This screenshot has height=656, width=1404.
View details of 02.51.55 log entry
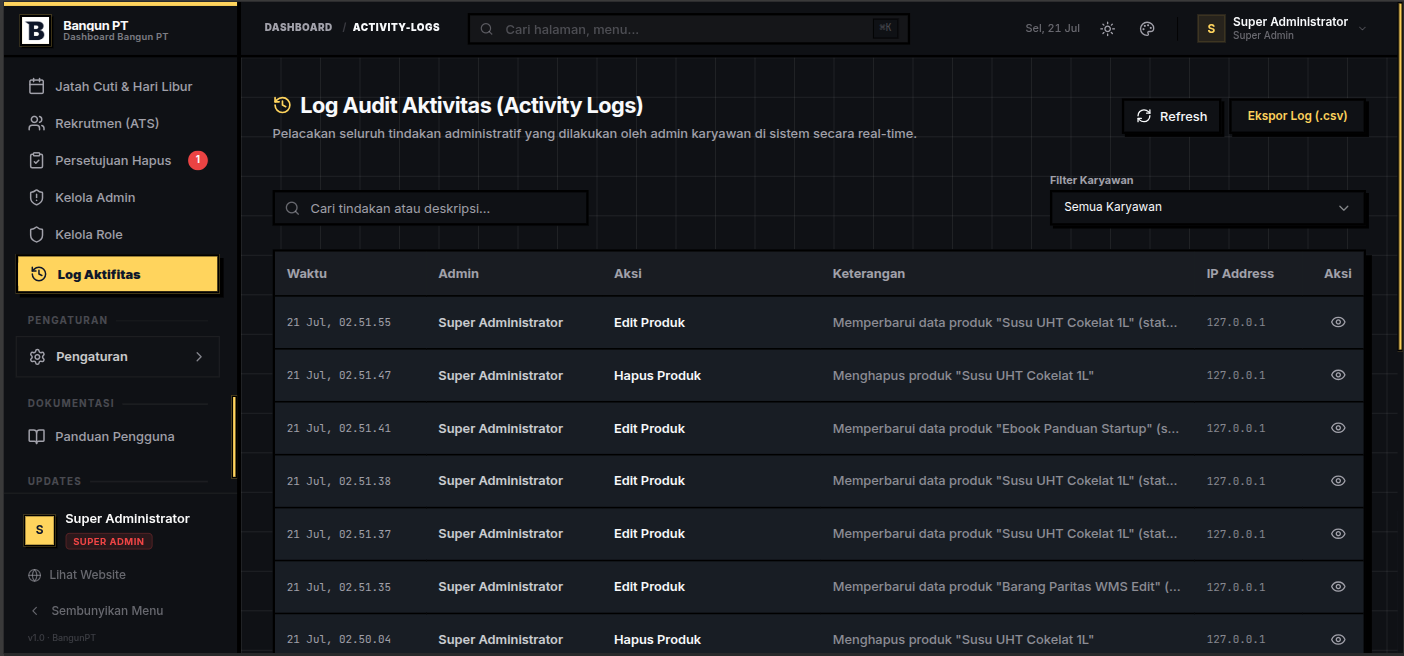1338,322
